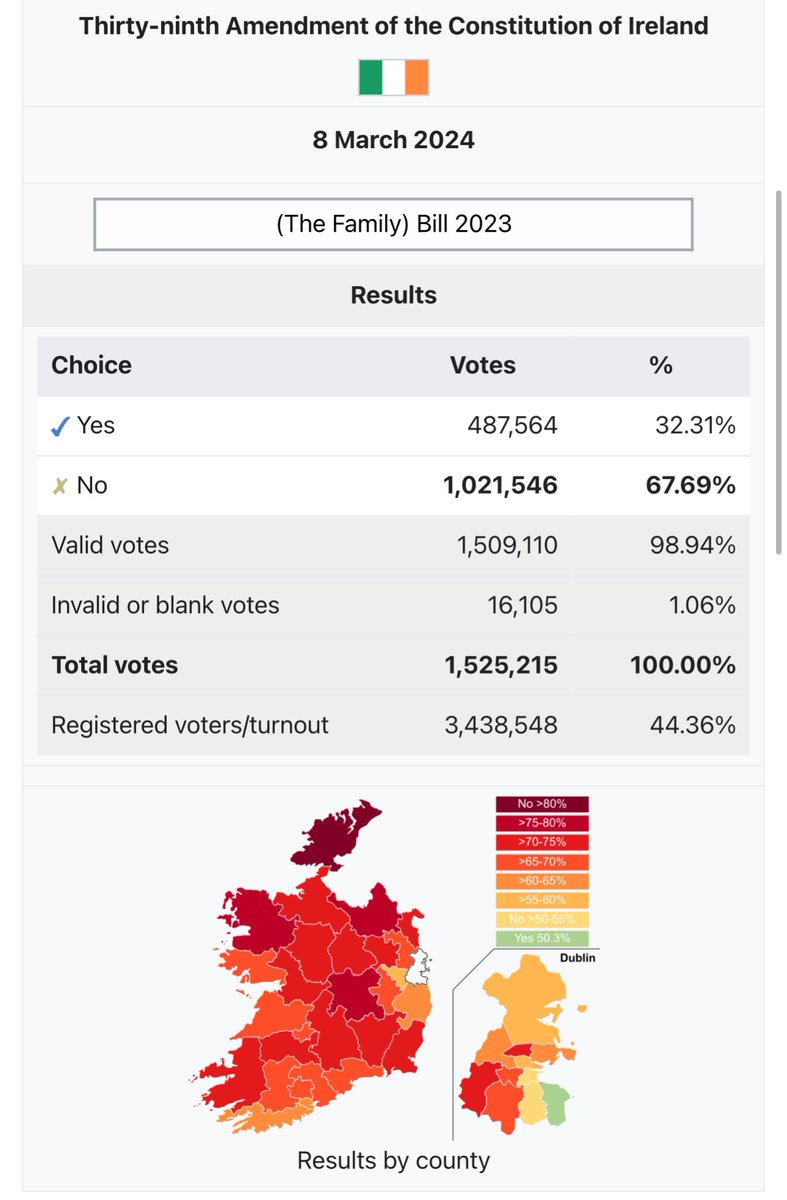Click the 'Yes 50.3%' green legend swatch
Viewport: 787px width, 1200px height.
[x=542, y=938]
